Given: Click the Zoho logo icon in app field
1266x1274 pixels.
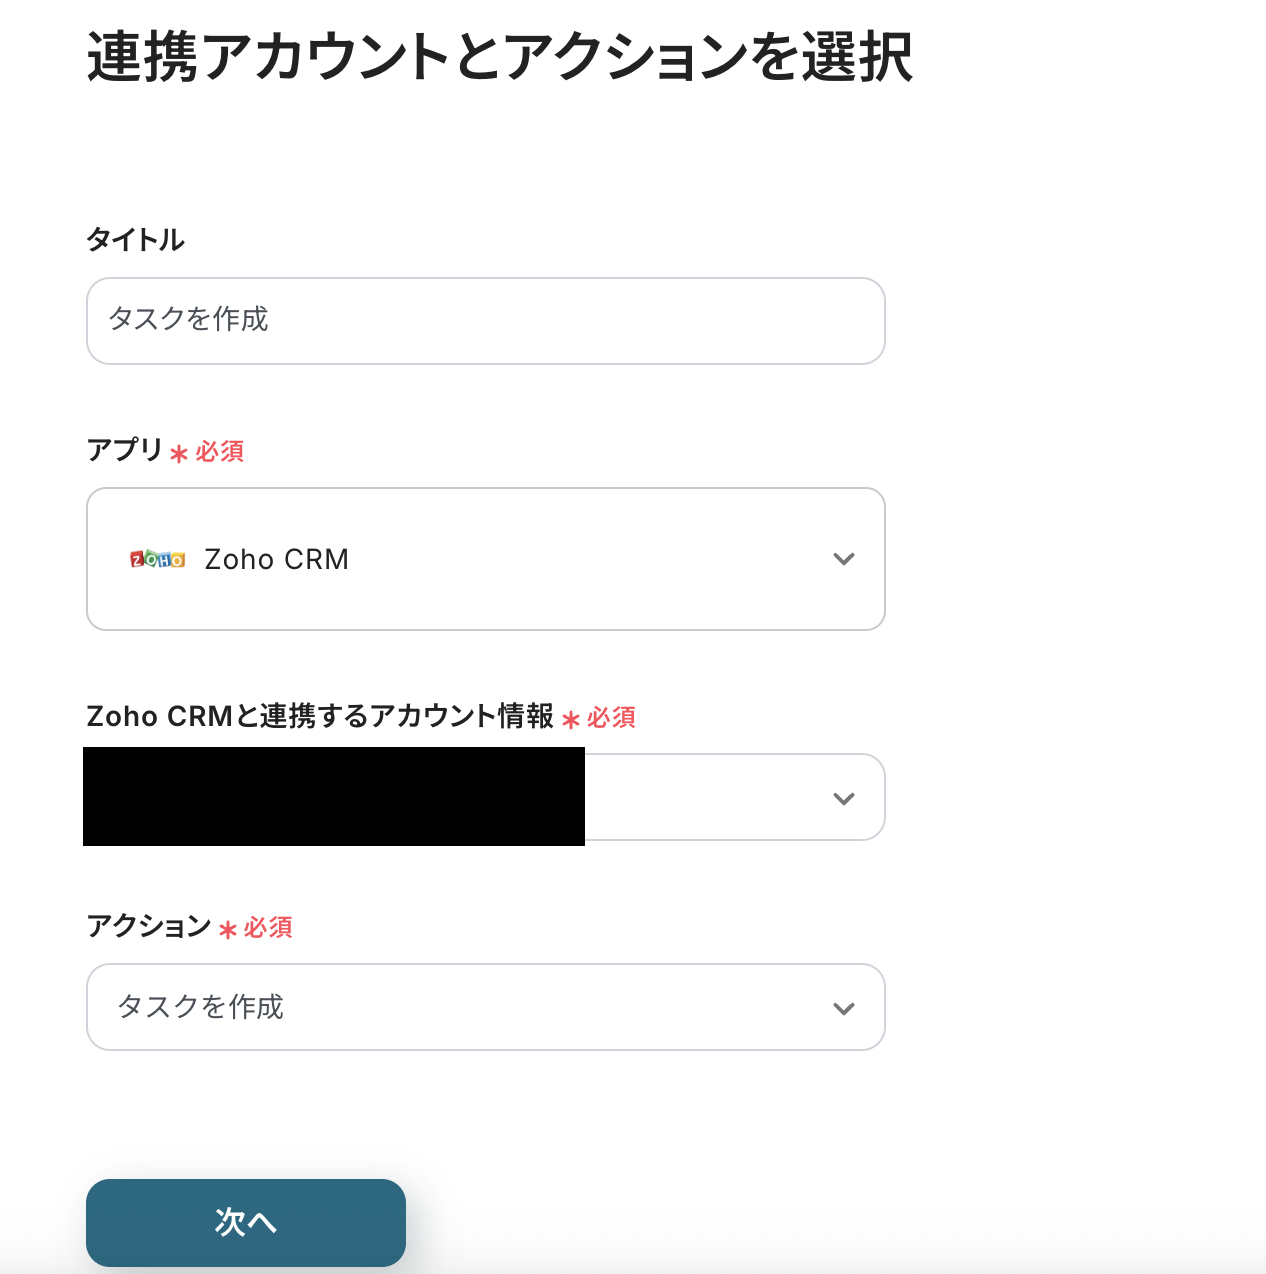Looking at the screenshot, I should click(157, 559).
